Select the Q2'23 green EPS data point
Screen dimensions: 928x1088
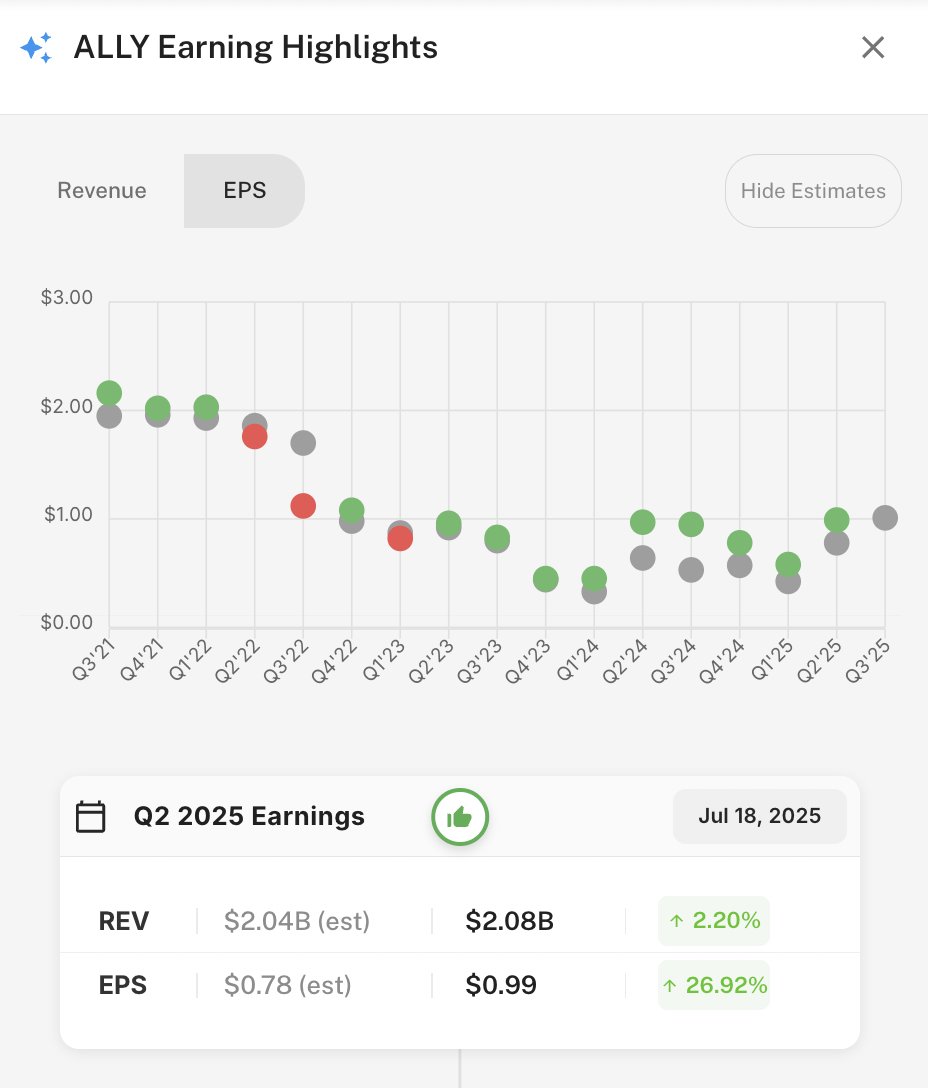point(448,523)
